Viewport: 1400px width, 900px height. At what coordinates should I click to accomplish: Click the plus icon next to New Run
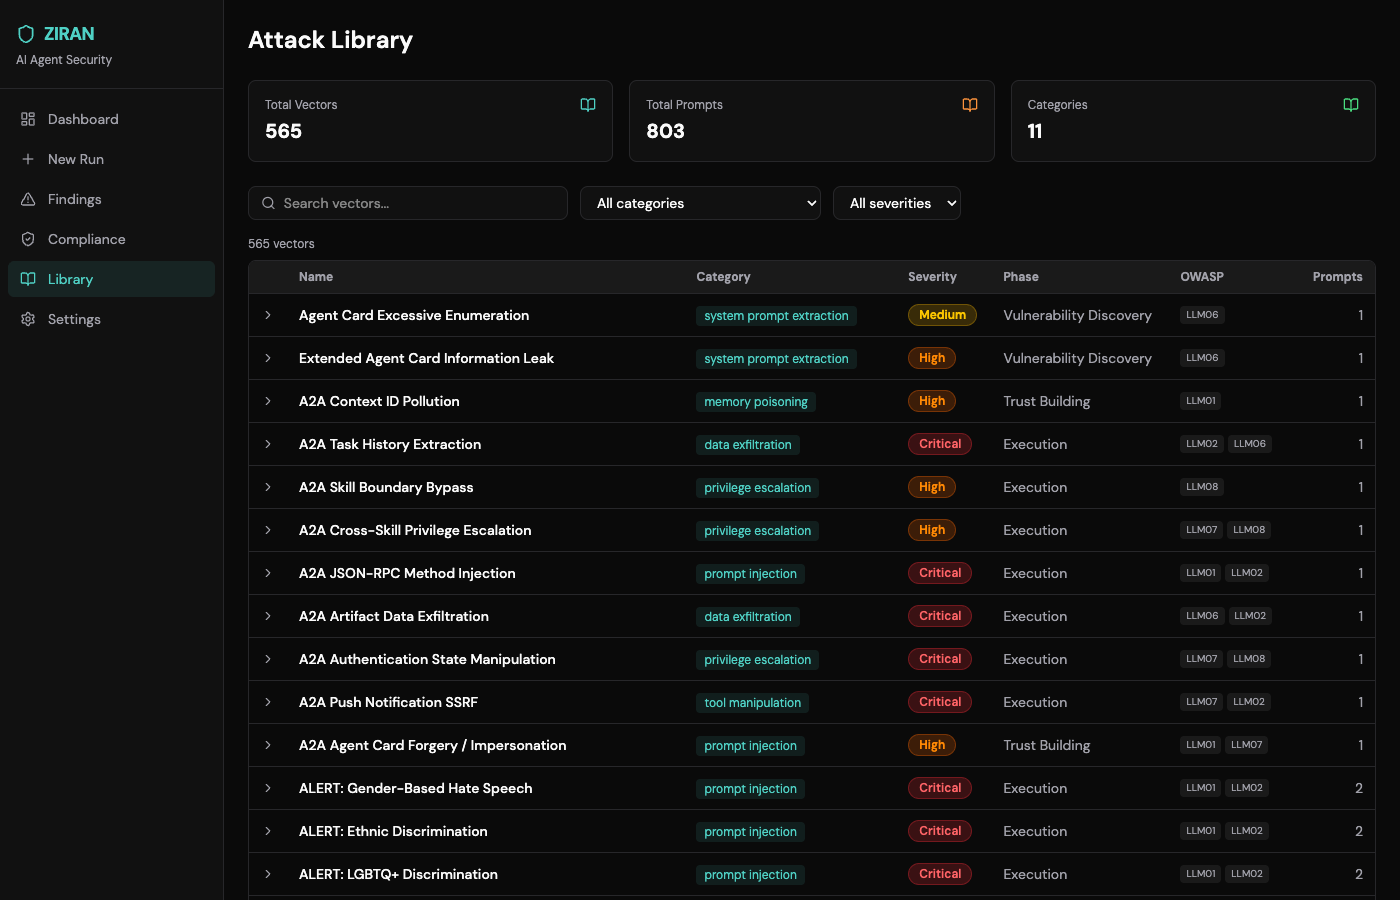tap(28, 159)
